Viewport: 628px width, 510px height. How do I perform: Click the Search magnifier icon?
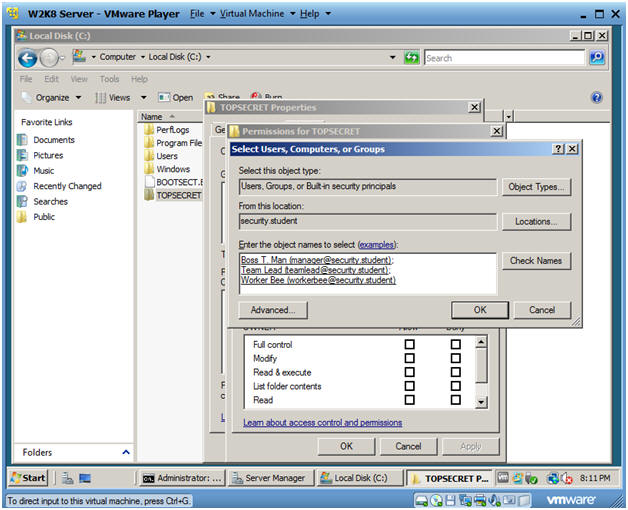pos(596,57)
